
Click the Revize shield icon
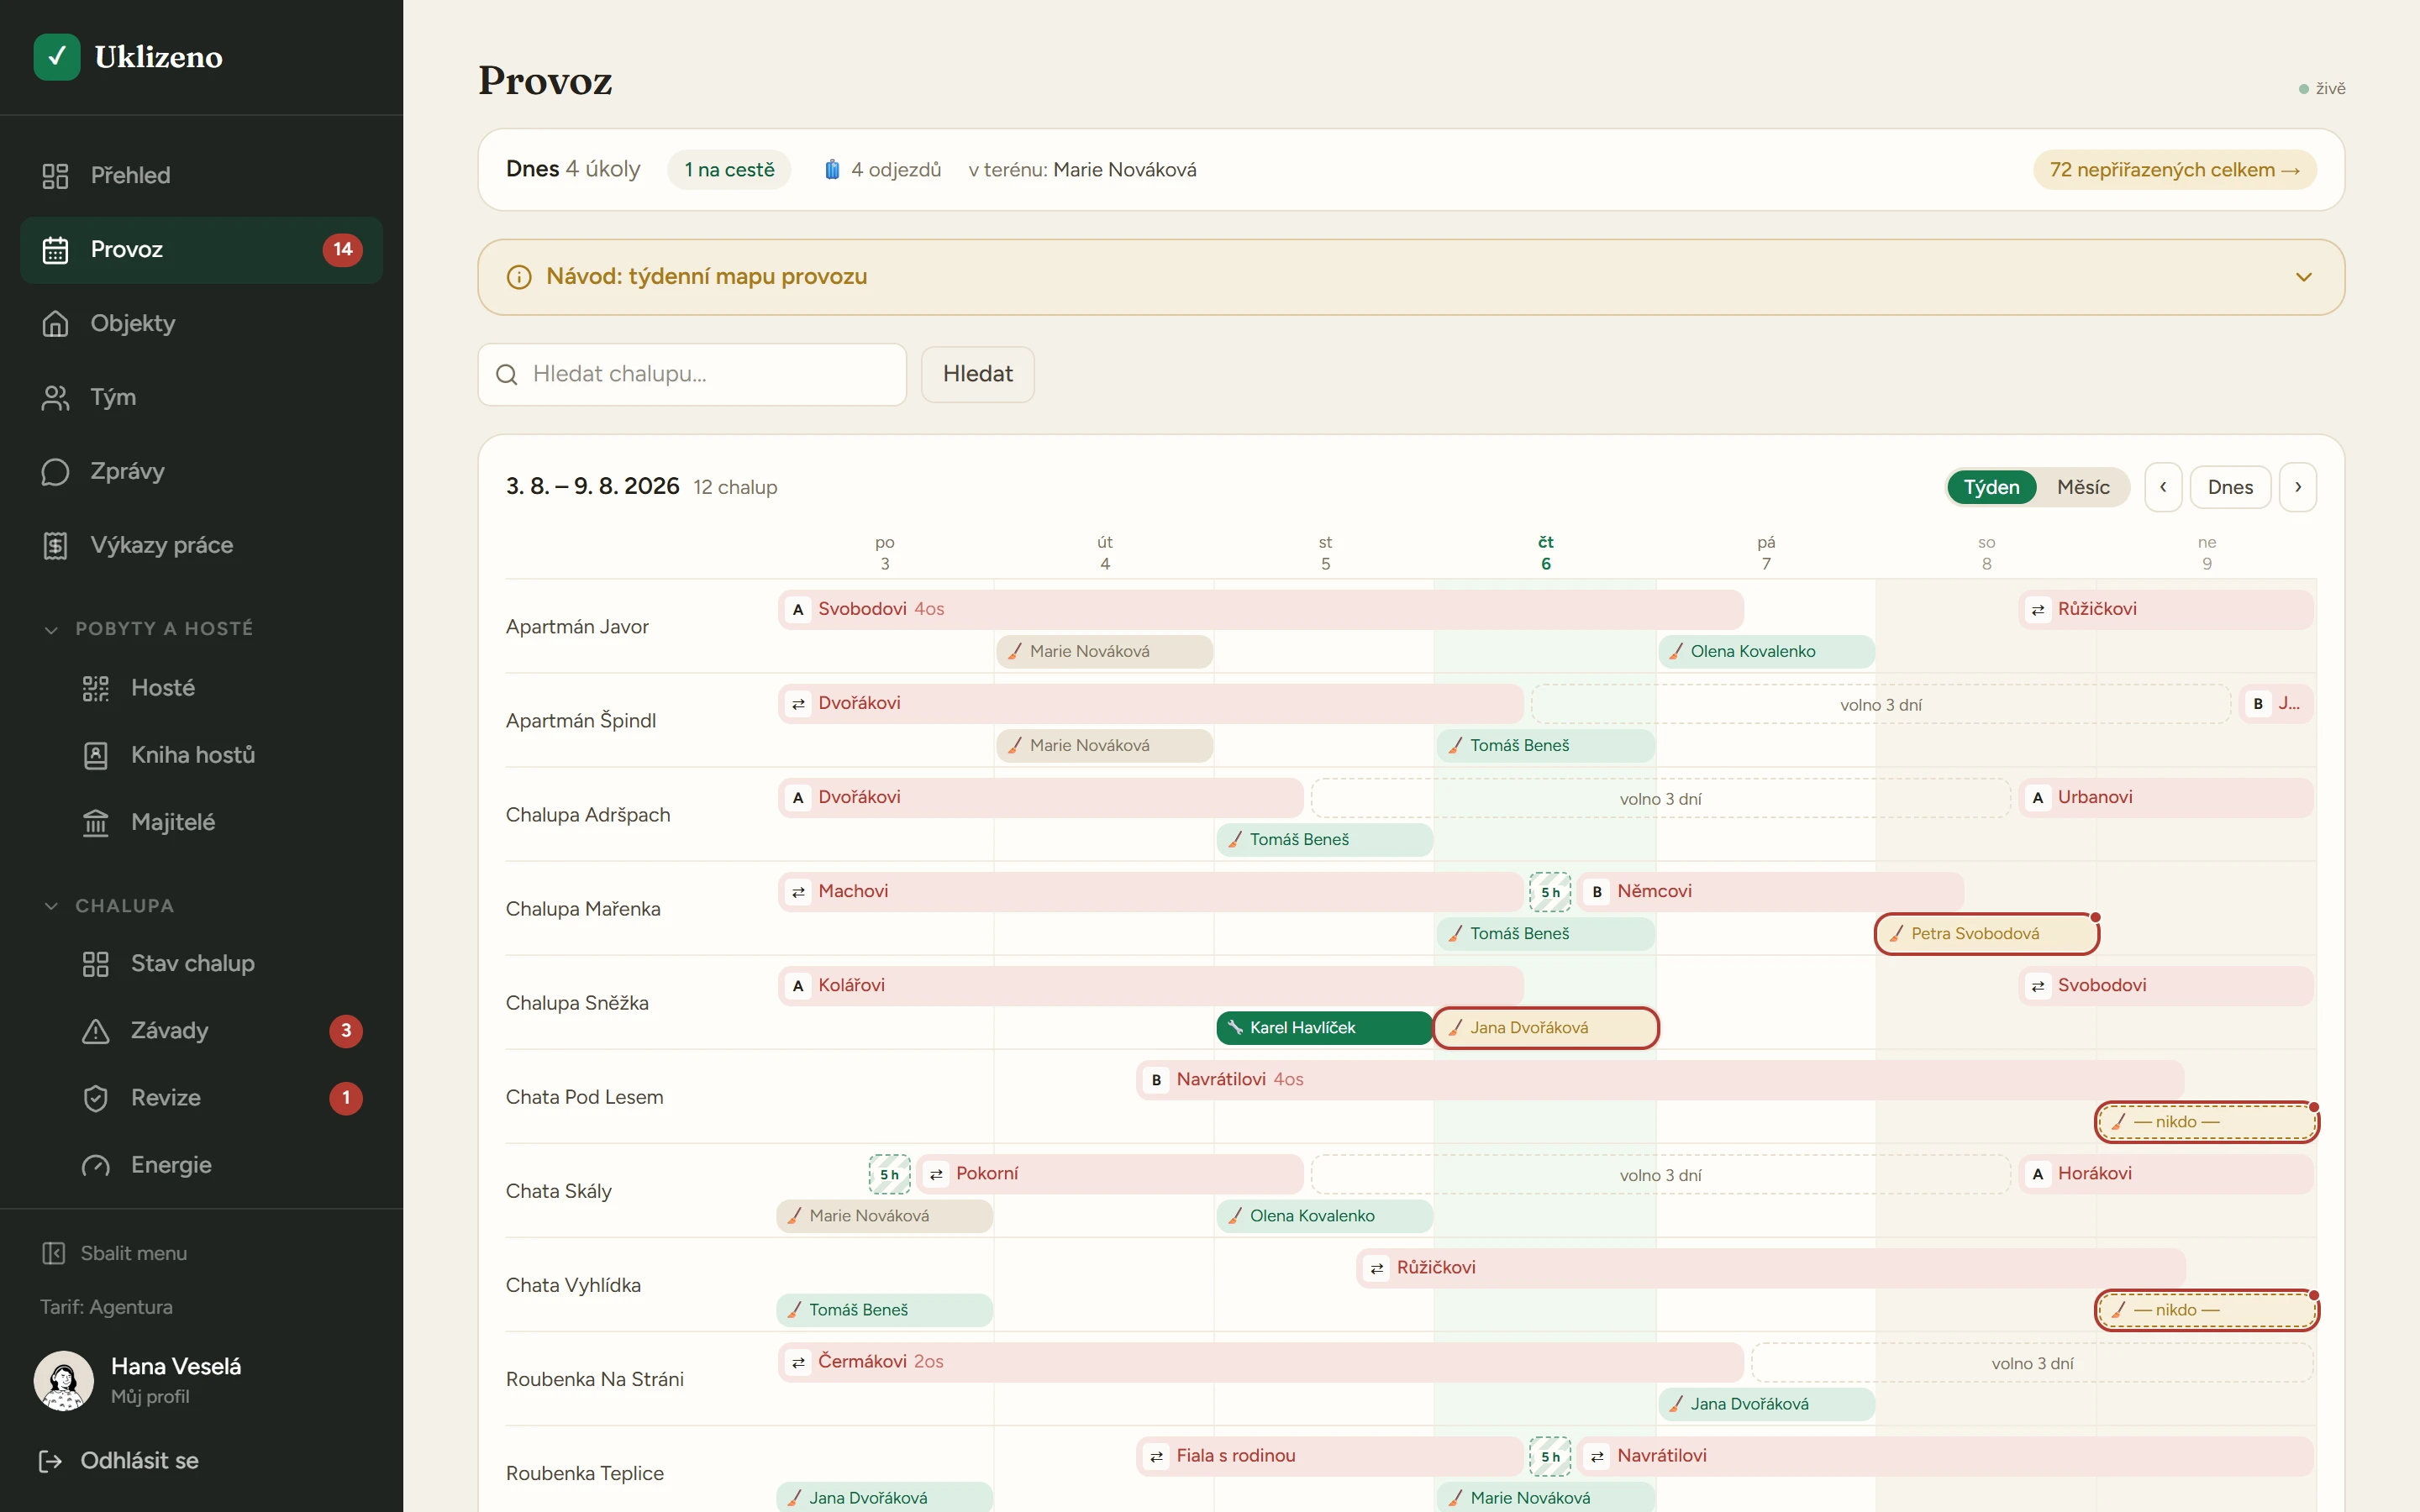pyautogui.click(x=95, y=1098)
